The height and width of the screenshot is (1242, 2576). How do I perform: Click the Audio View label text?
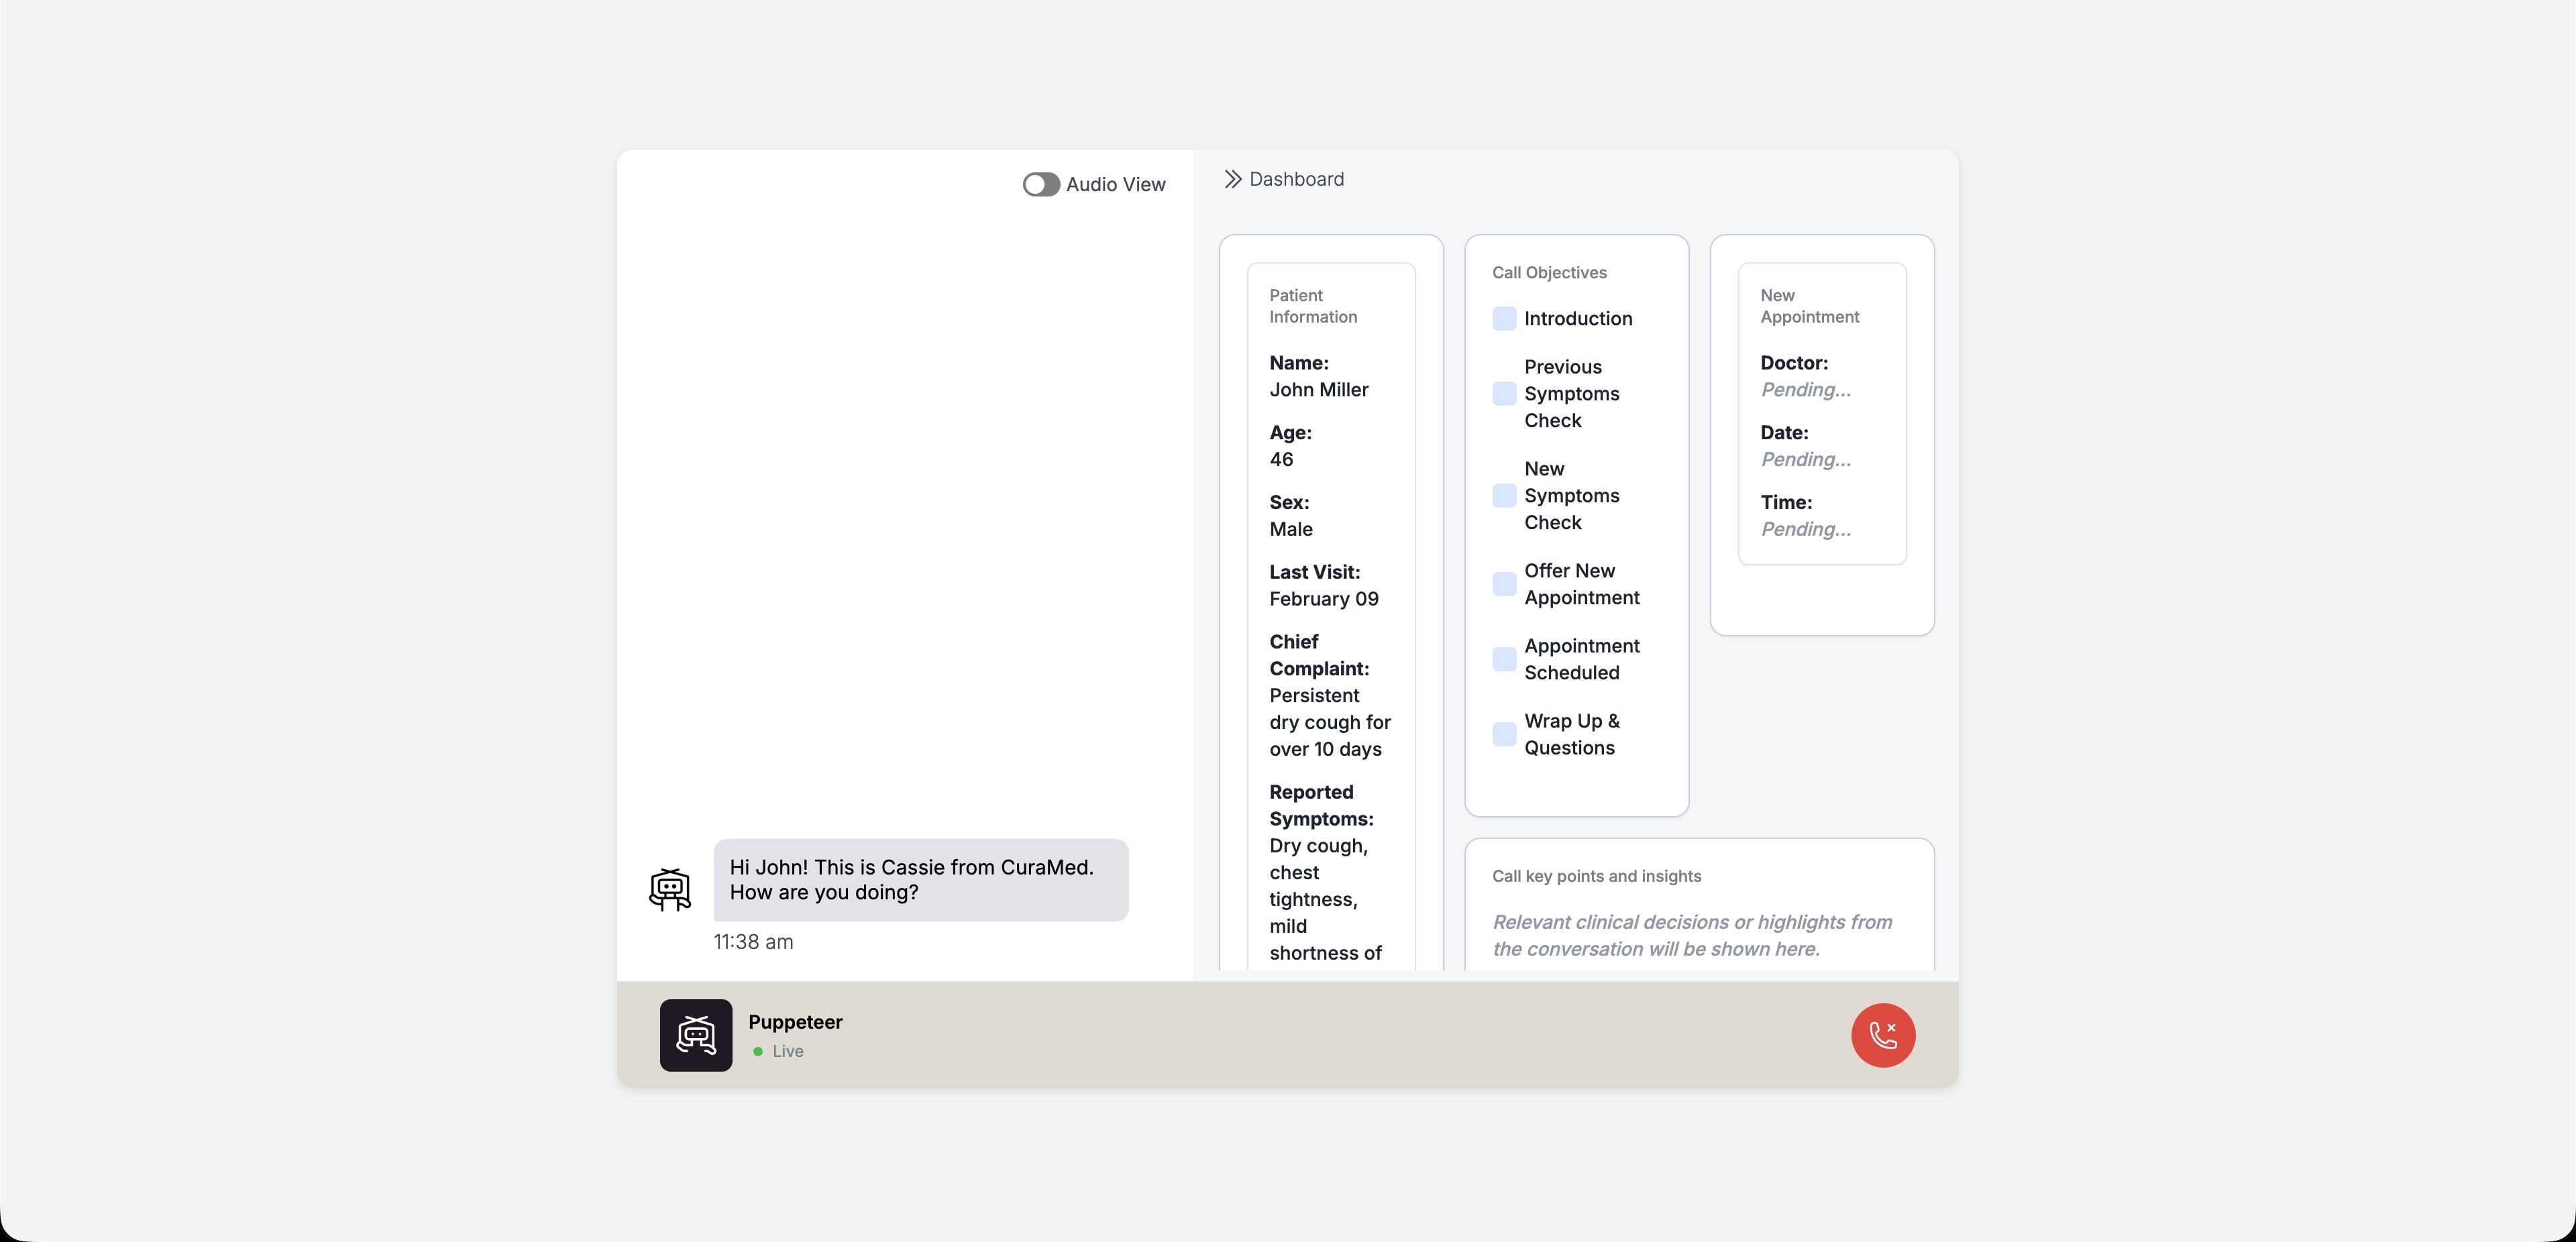tap(1115, 184)
